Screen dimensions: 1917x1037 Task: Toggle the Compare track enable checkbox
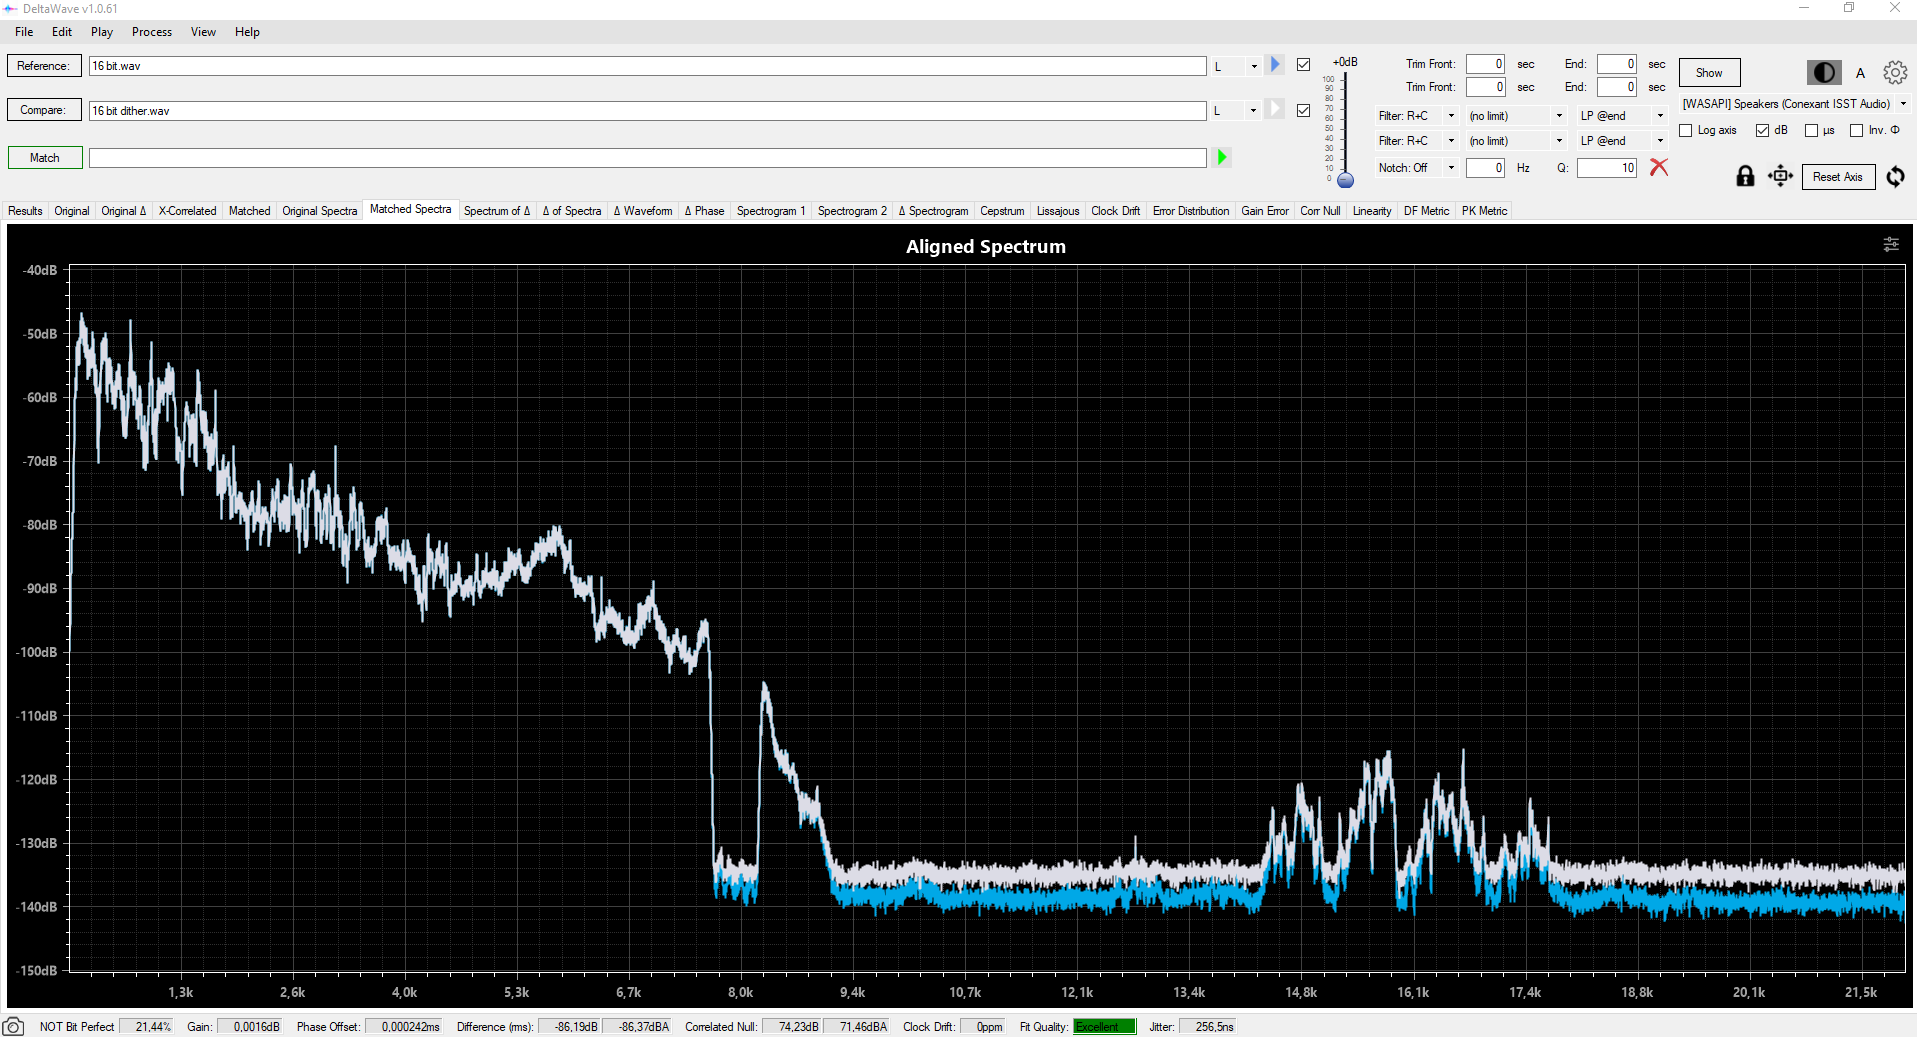[1303, 110]
